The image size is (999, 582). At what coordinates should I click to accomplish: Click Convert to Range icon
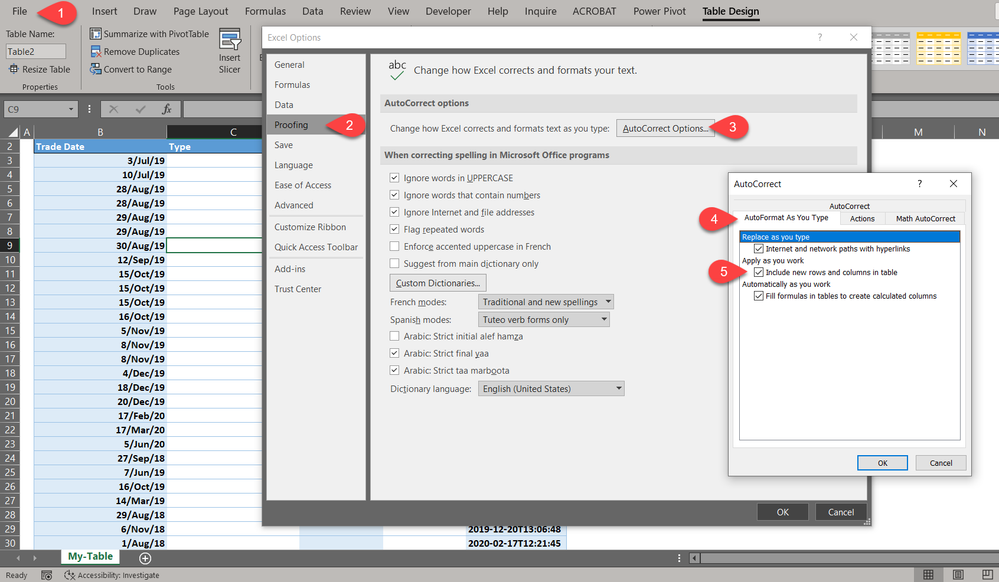(x=96, y=69)
